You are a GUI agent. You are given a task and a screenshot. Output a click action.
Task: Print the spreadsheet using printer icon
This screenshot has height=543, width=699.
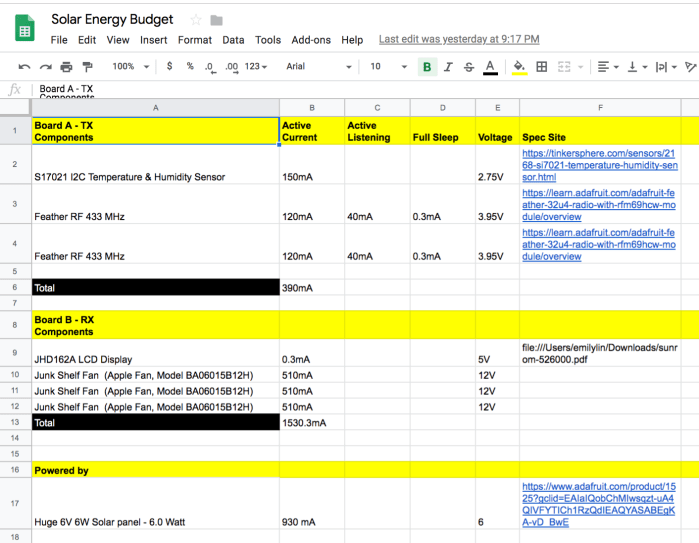tap(66, 67)
